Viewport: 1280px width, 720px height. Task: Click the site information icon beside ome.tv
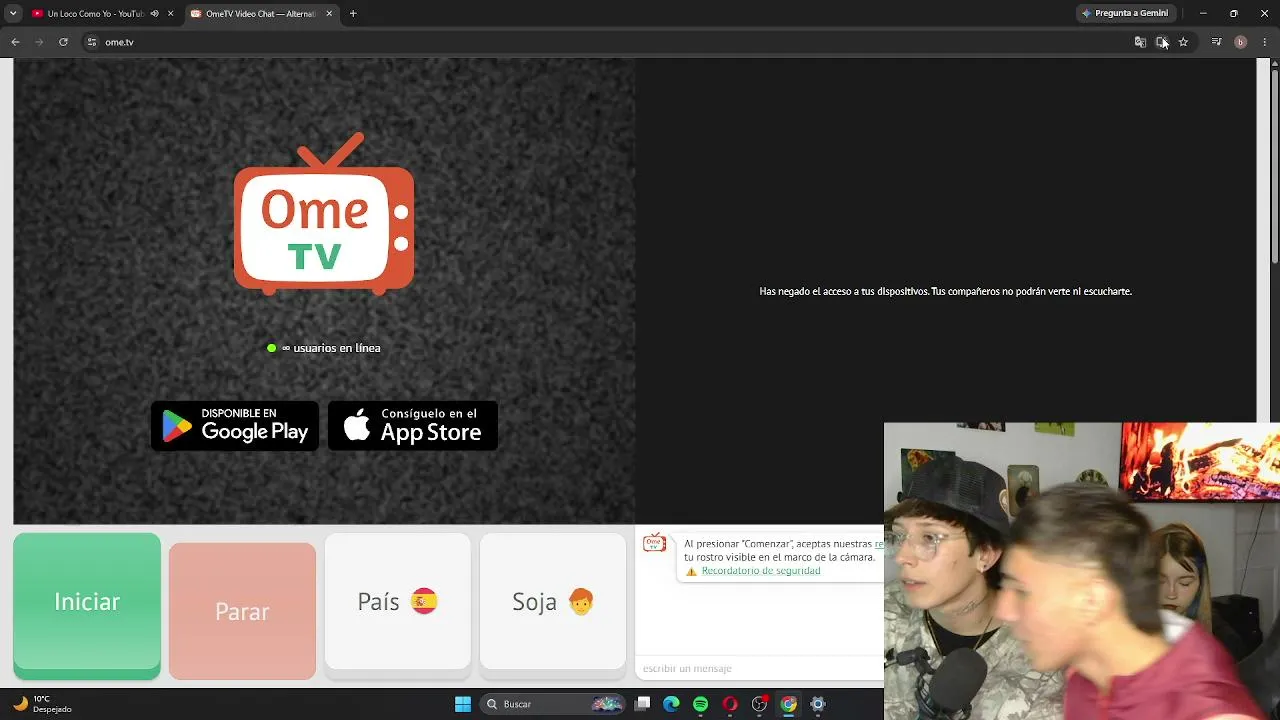(x=92, y=42)
